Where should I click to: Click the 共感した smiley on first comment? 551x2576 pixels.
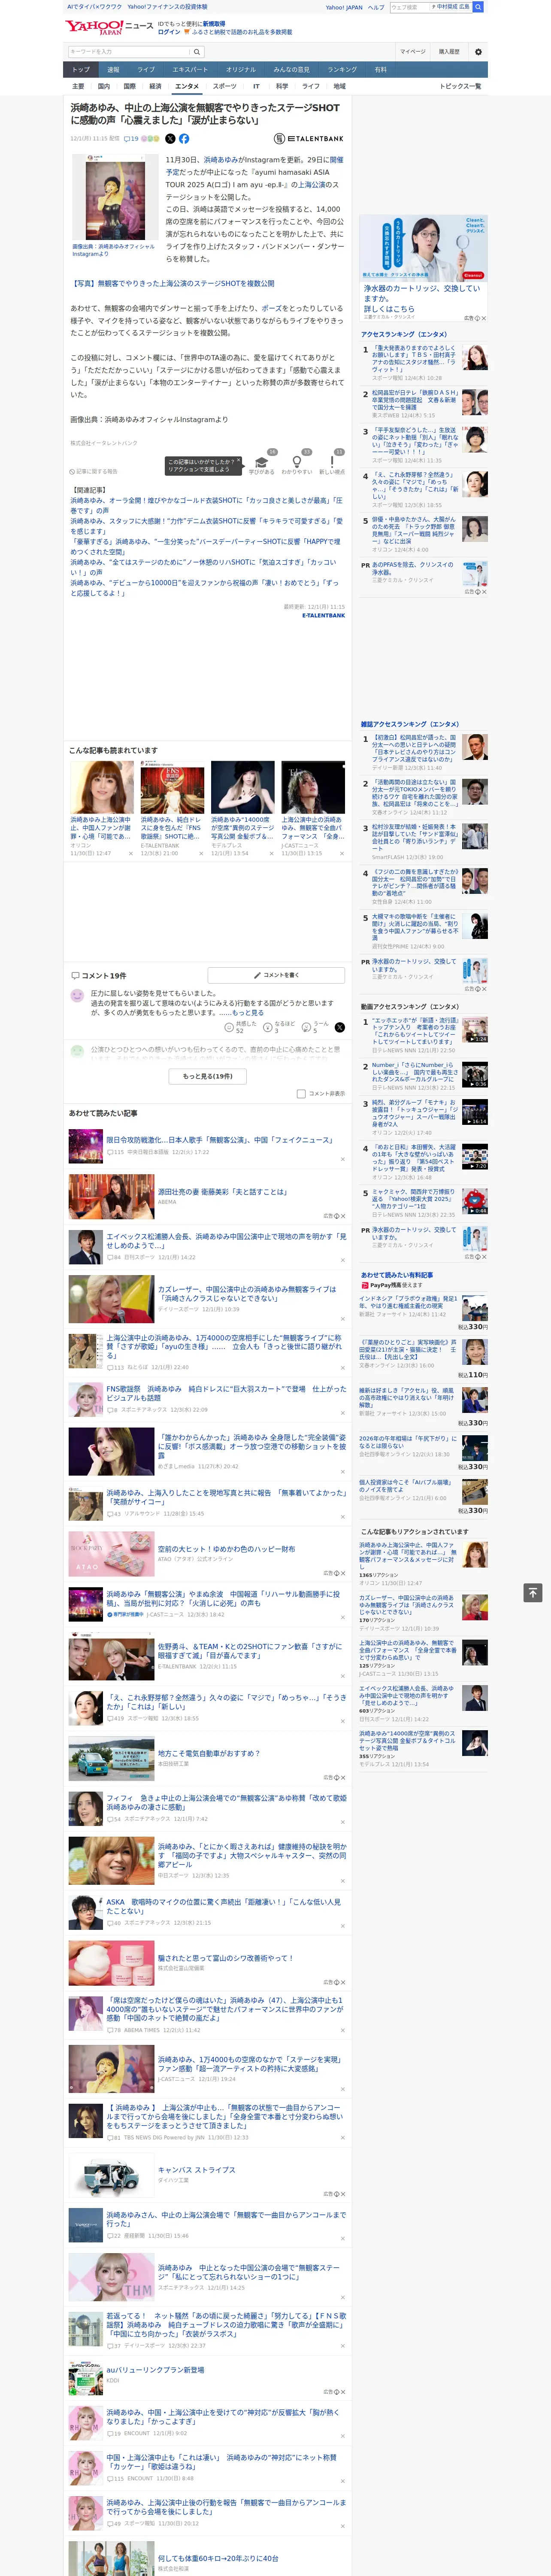point(229,1027)
